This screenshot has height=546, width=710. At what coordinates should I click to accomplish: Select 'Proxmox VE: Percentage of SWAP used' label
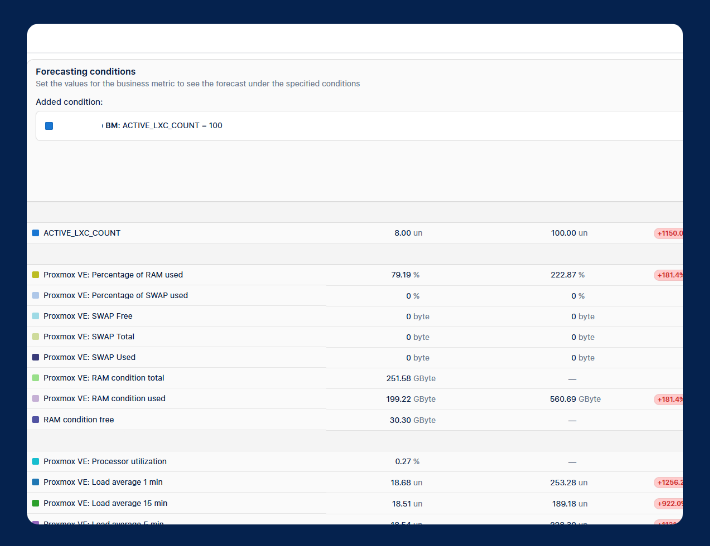coord(115,295)
